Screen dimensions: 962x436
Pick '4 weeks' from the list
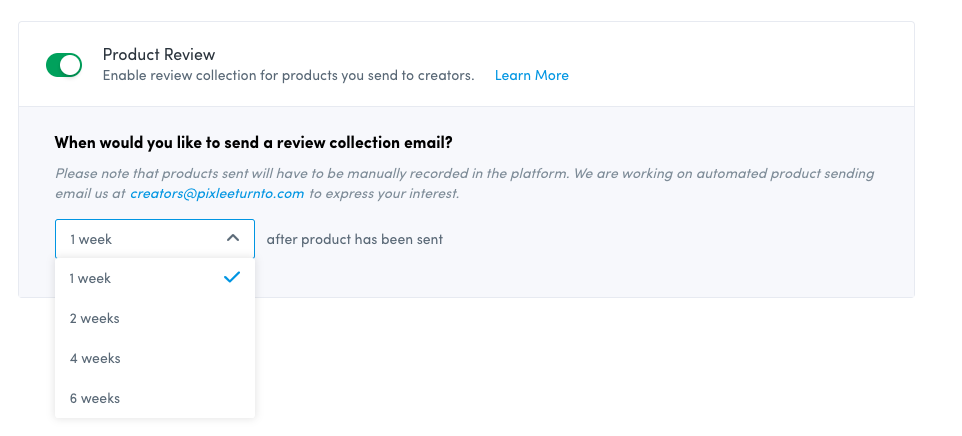94,358
